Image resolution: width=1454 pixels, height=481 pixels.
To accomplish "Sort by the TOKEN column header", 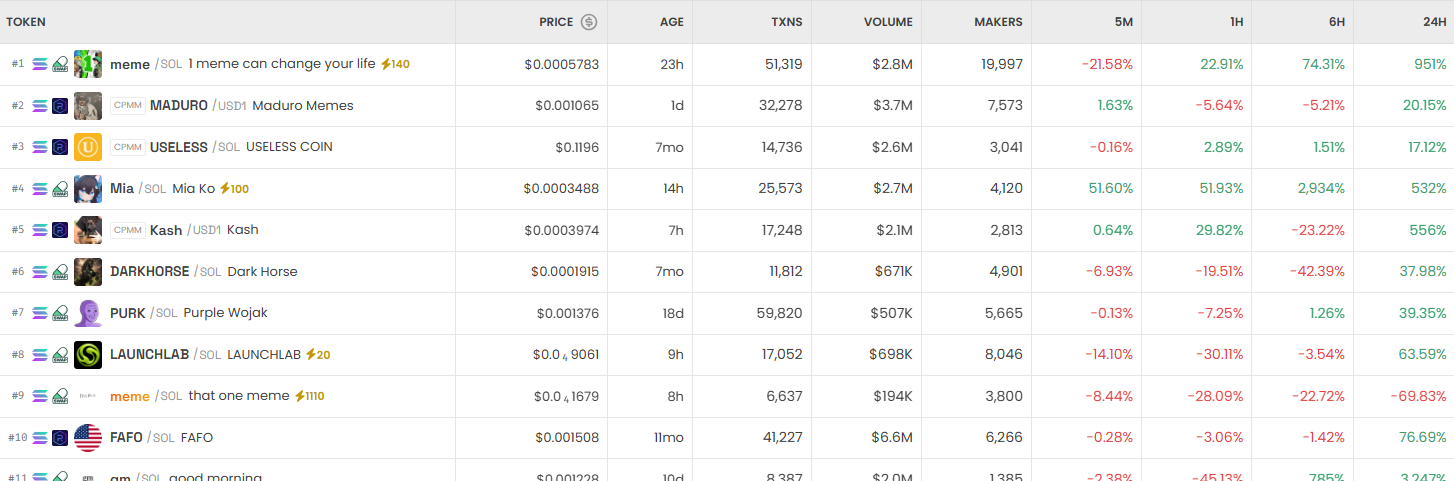I will (x=26, y=22).
